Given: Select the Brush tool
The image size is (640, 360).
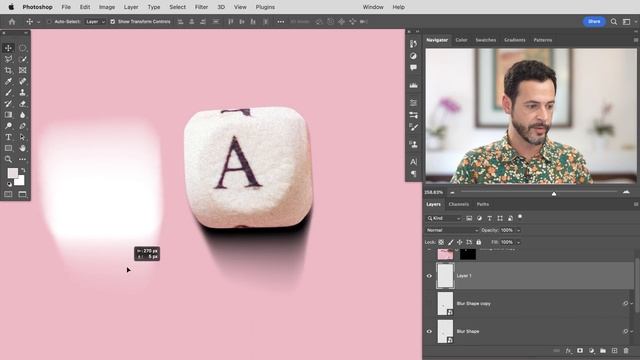Looking at the screenshot, I should click(8, 93).
